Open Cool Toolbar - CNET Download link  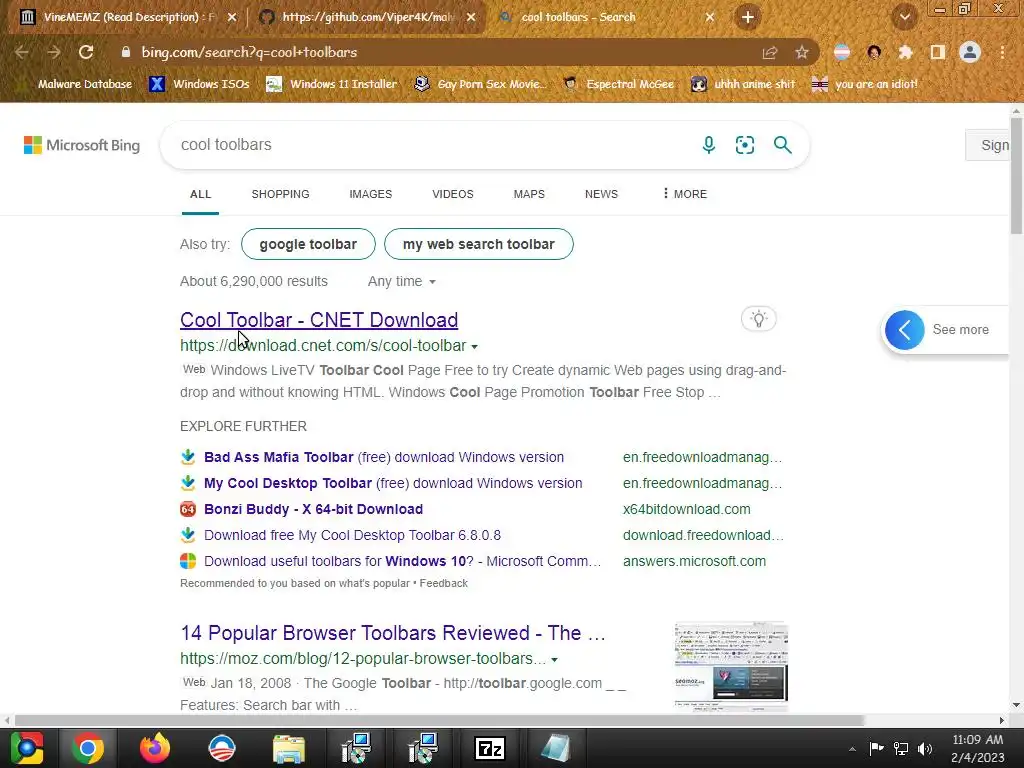tap(319, 320)
